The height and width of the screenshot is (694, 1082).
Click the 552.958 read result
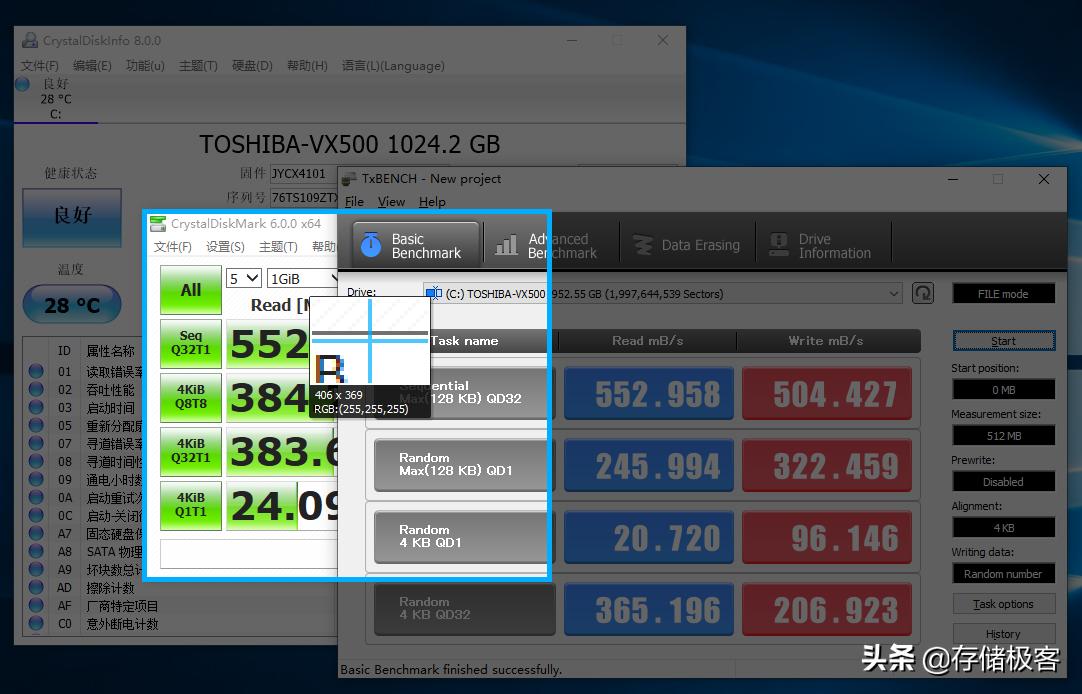(x=649, y=393)
